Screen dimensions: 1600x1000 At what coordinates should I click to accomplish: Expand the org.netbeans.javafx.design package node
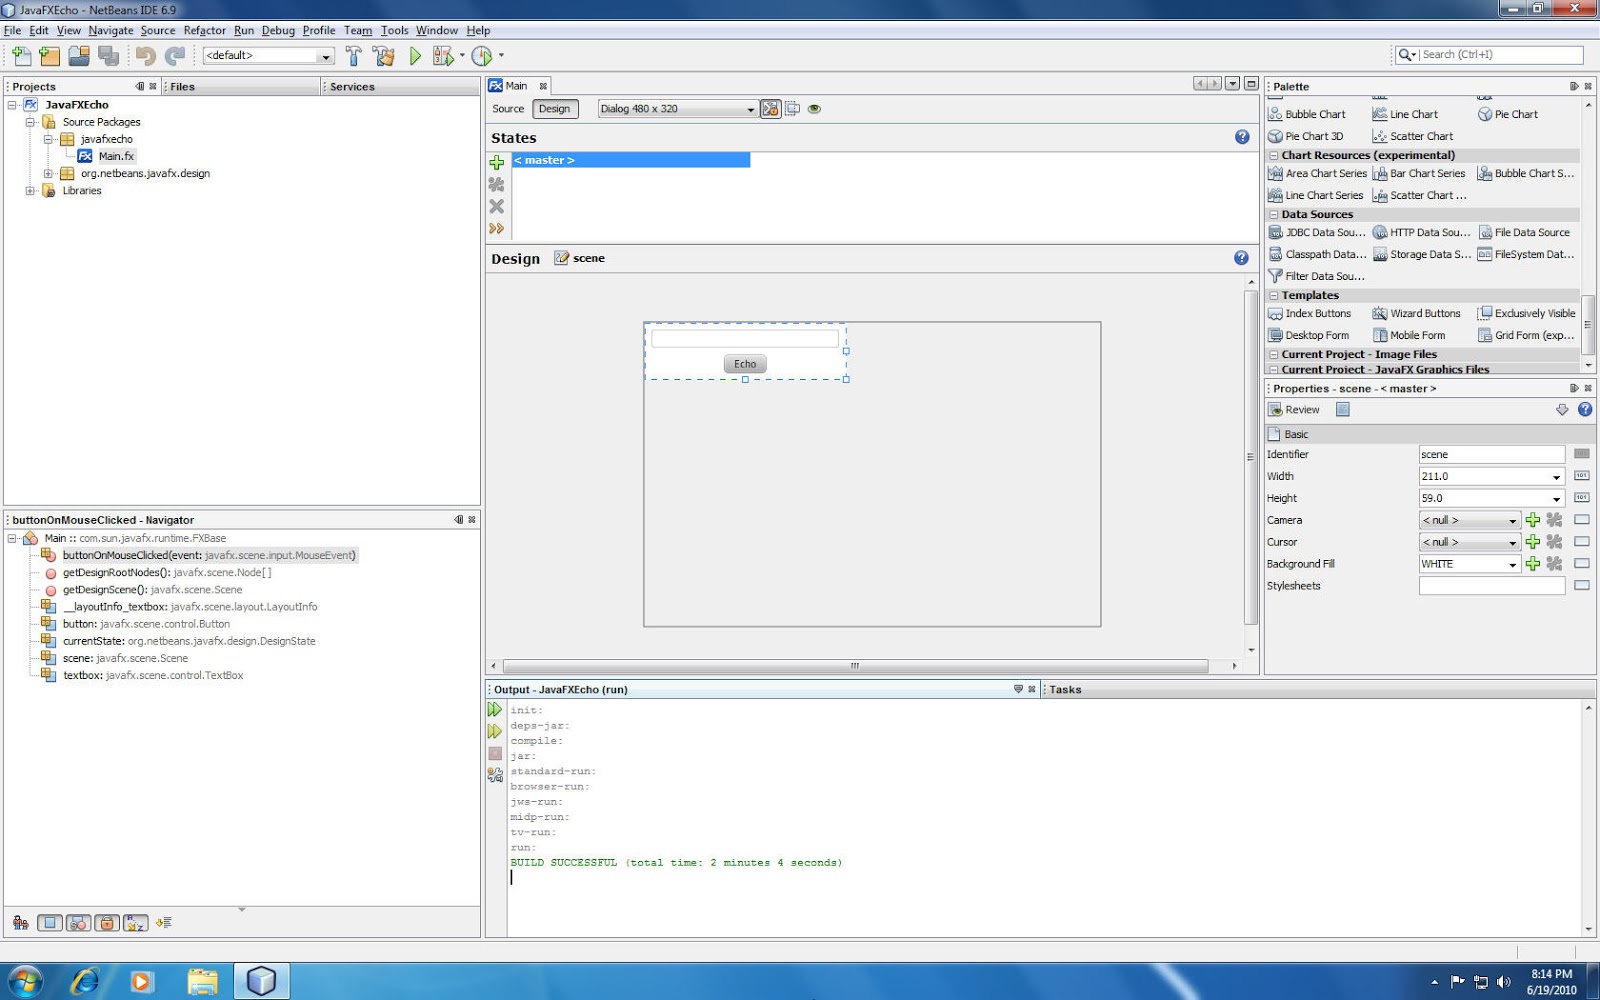coord(48,173)
